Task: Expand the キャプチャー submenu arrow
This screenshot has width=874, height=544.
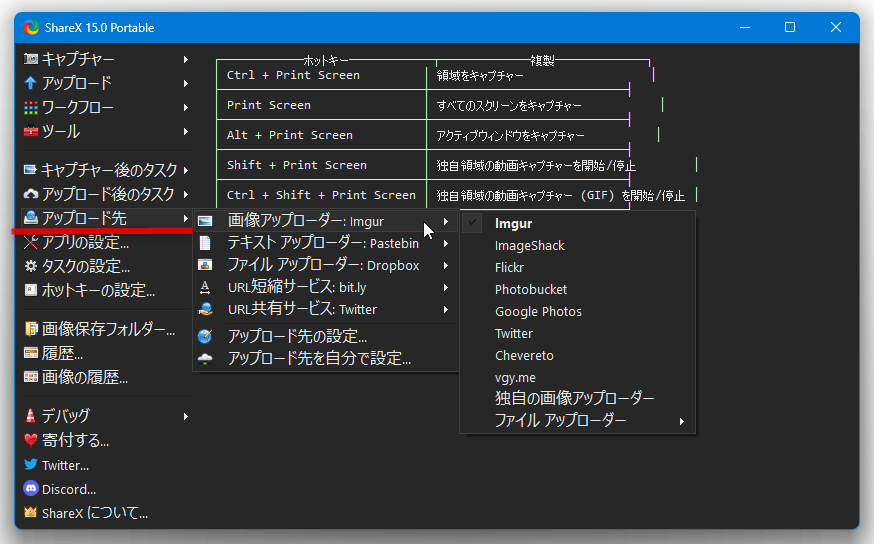Action: (x=186, y=59)
